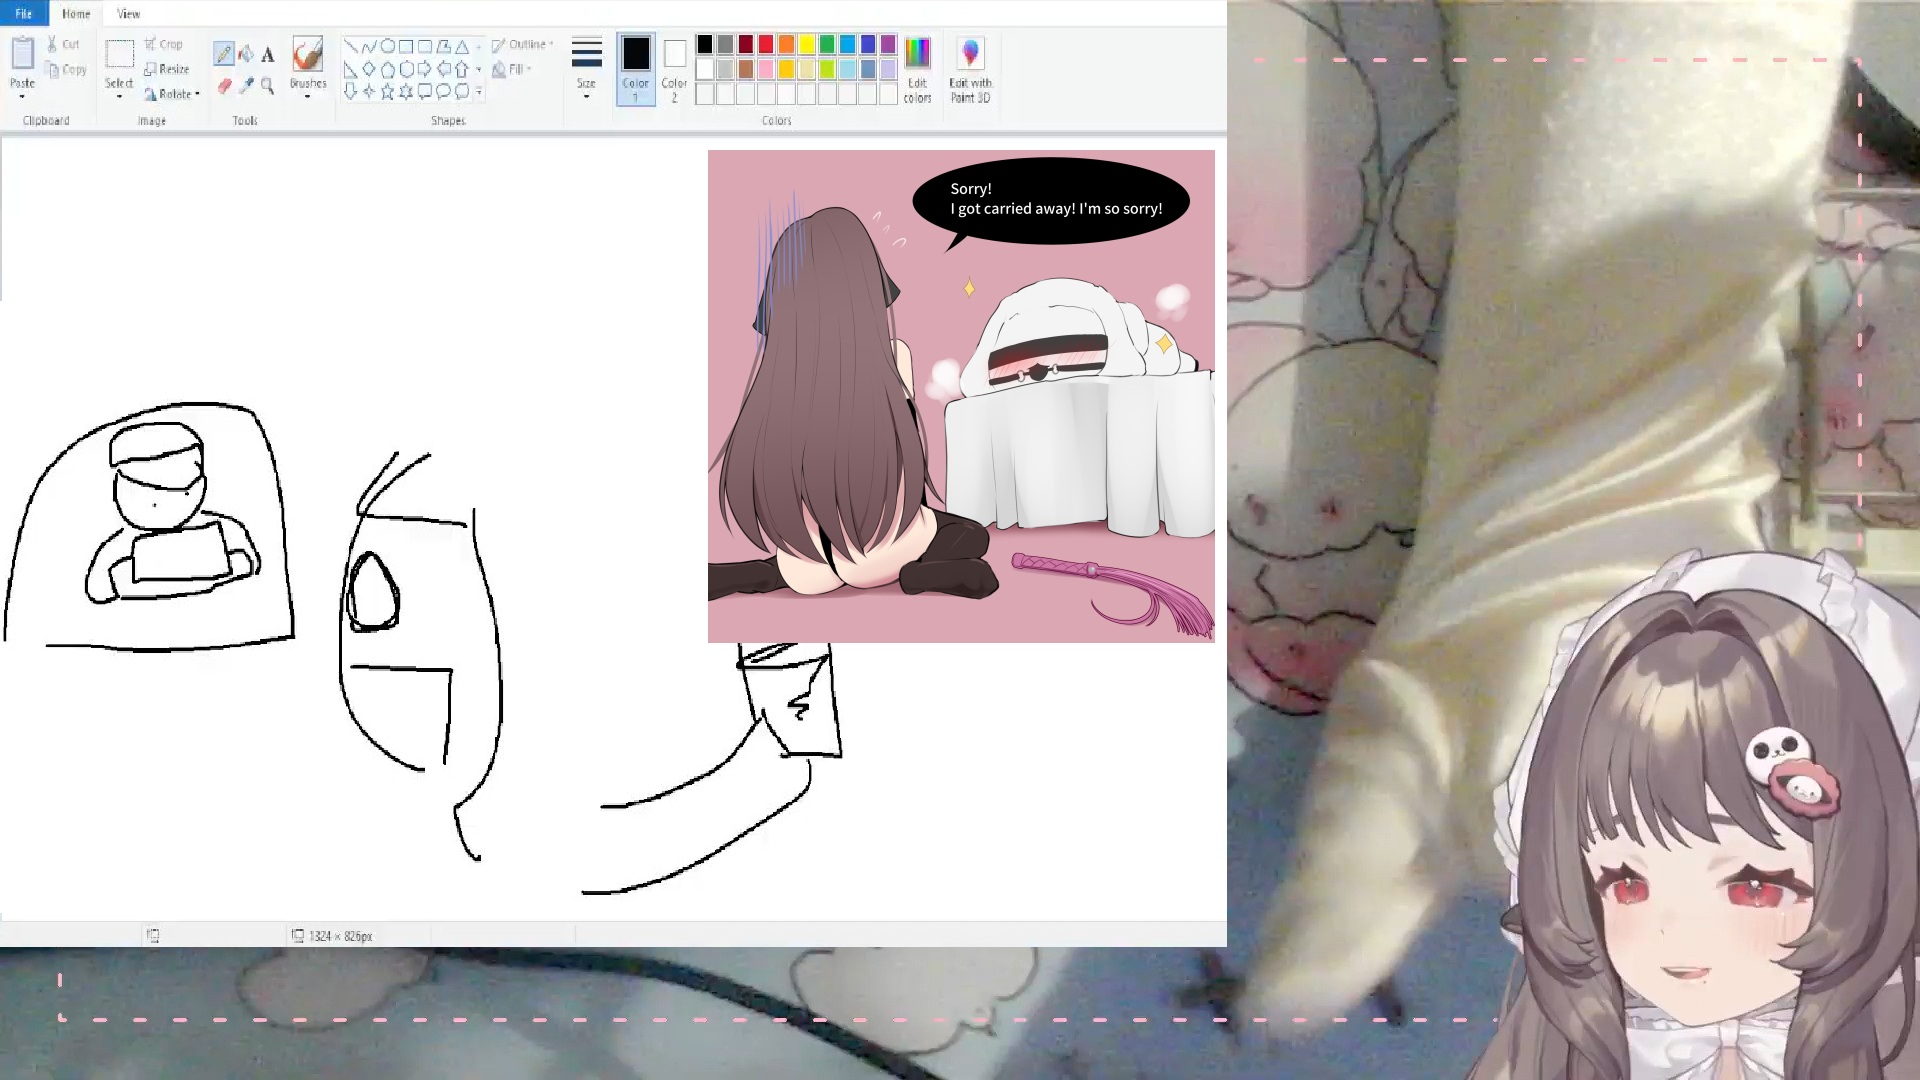Select the Fill with color bucket tool
Viewport: 1920px width, 1080px height.
pyautogui.click(x=246, y=54)
